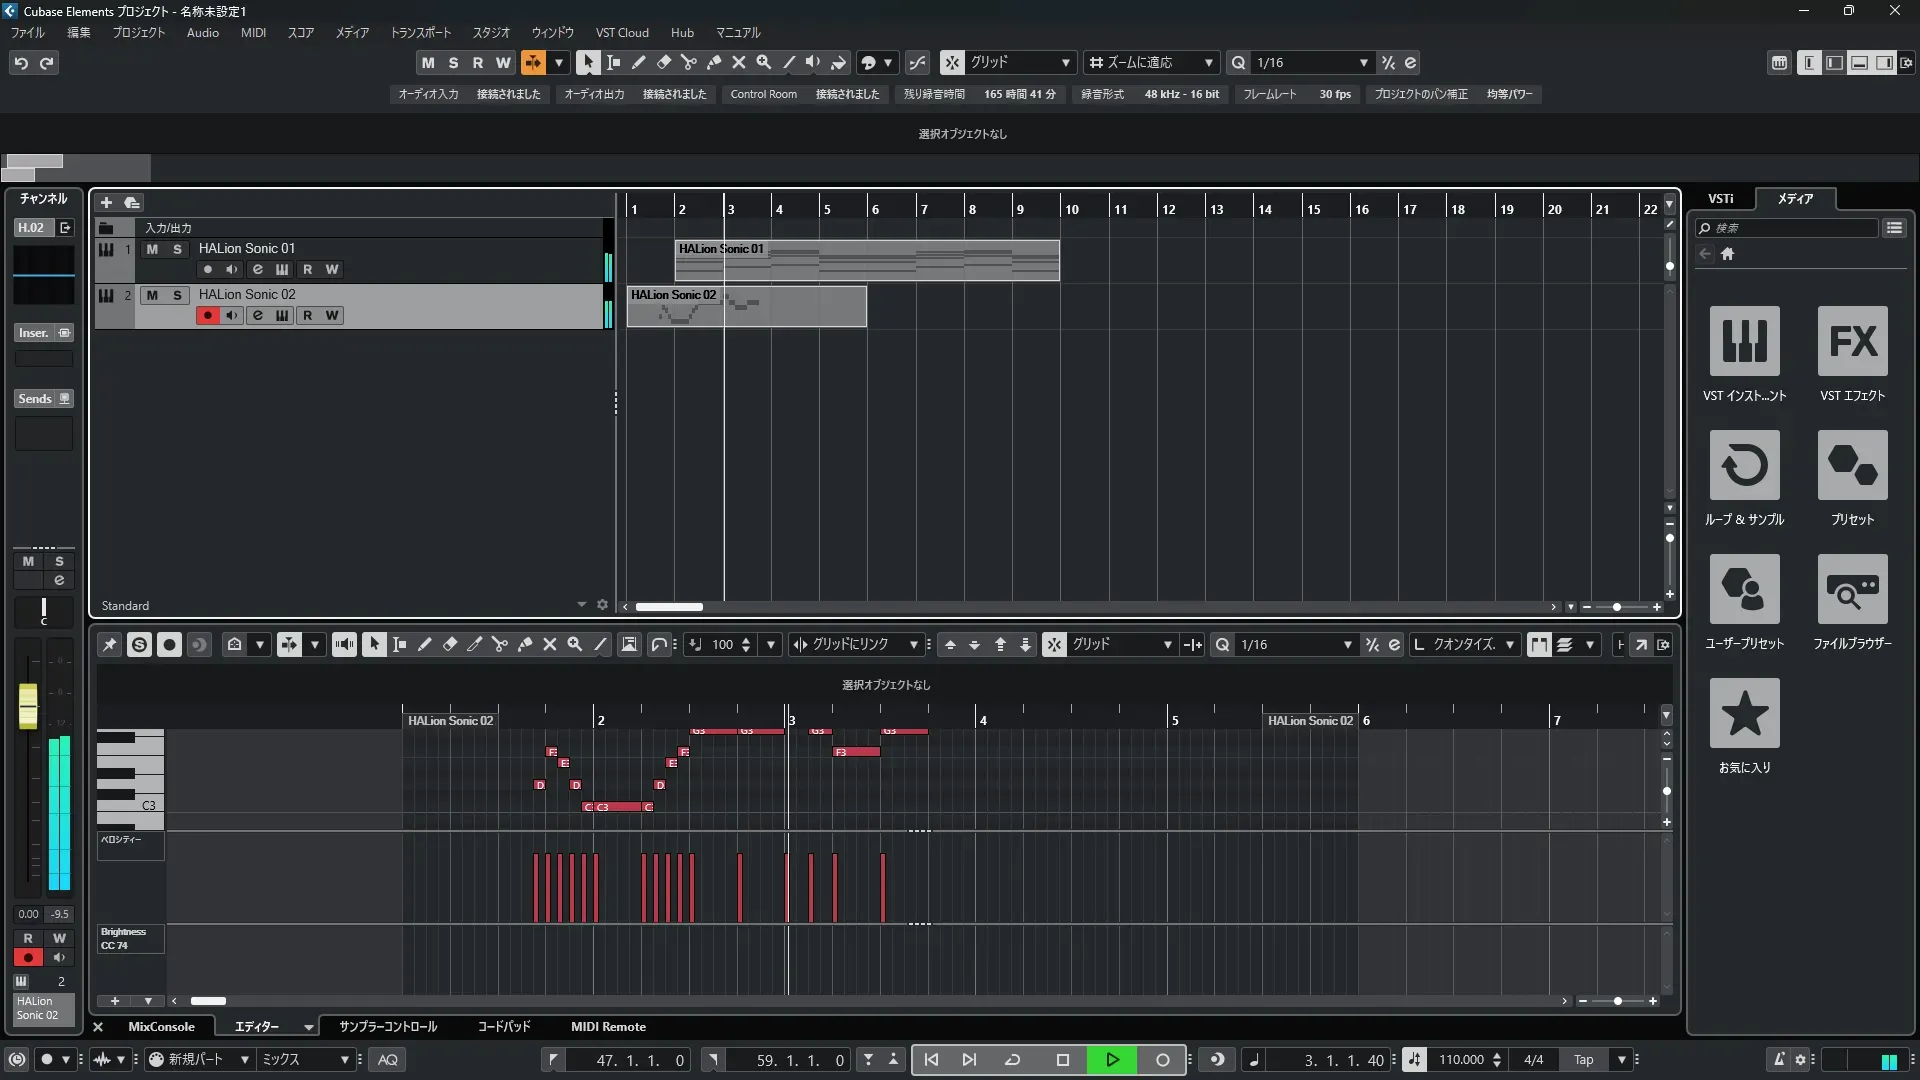
Task: Mute the HALion Sonic 01 track
Action: point(152,249)
